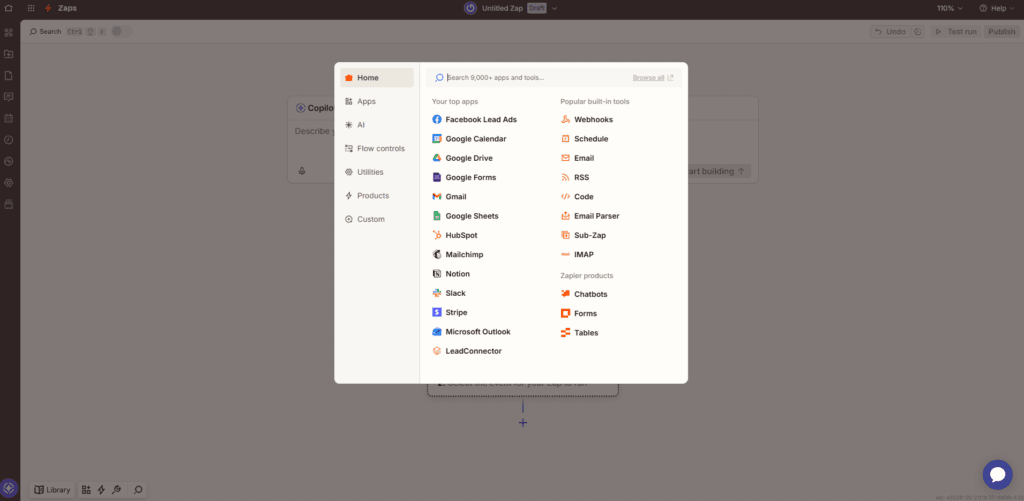Select the Notion app
Image resolution: width=1024 pixels, height=501 pixels.
[x=451, y=274]
